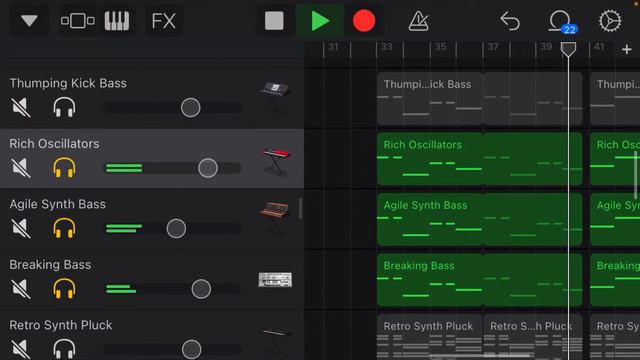The image size is (640, 360).
Task: Switch to Tracks view icon
Action: coord(78,20)
